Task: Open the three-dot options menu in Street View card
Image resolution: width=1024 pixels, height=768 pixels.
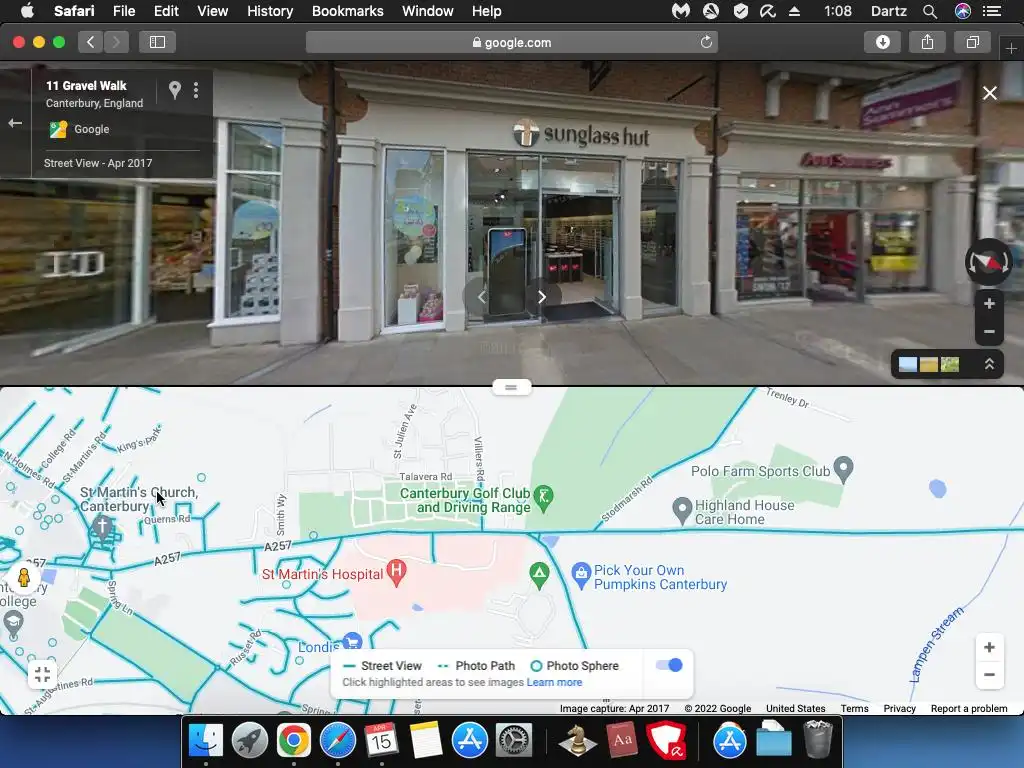Action: coord(196,90)
